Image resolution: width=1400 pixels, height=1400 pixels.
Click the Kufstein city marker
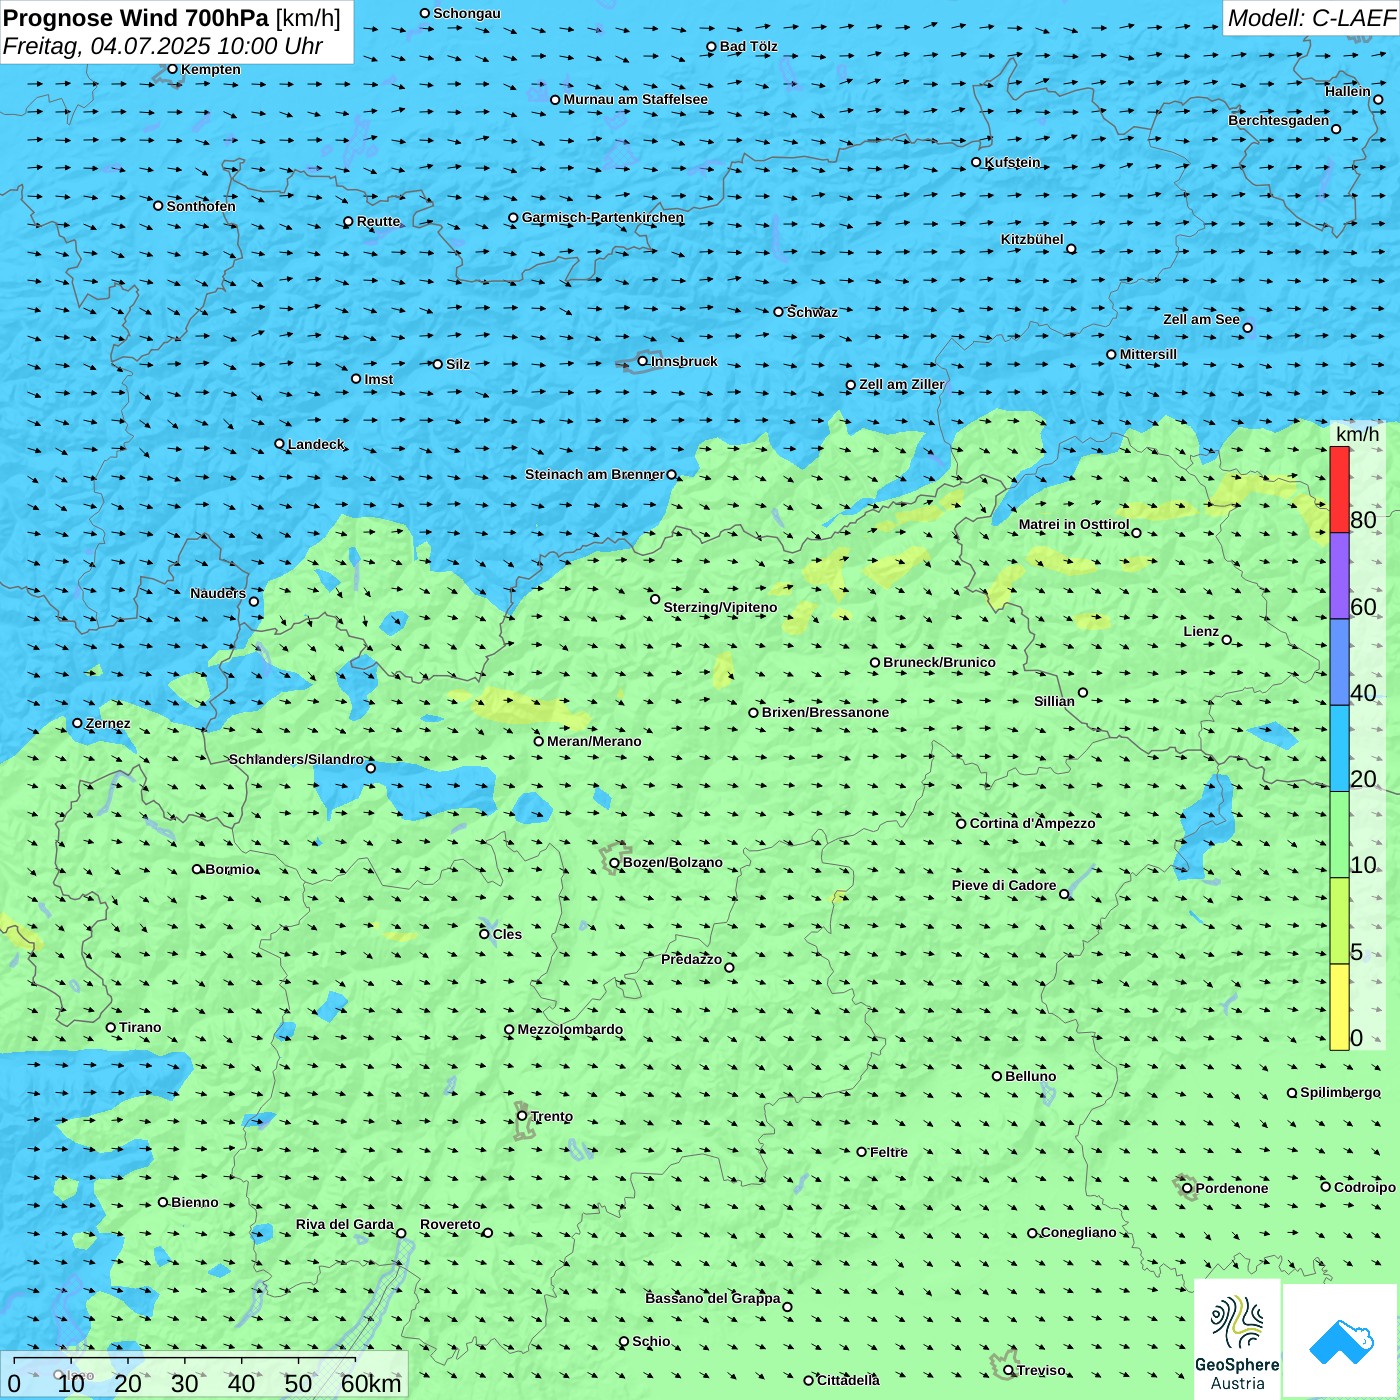point(976,162)
